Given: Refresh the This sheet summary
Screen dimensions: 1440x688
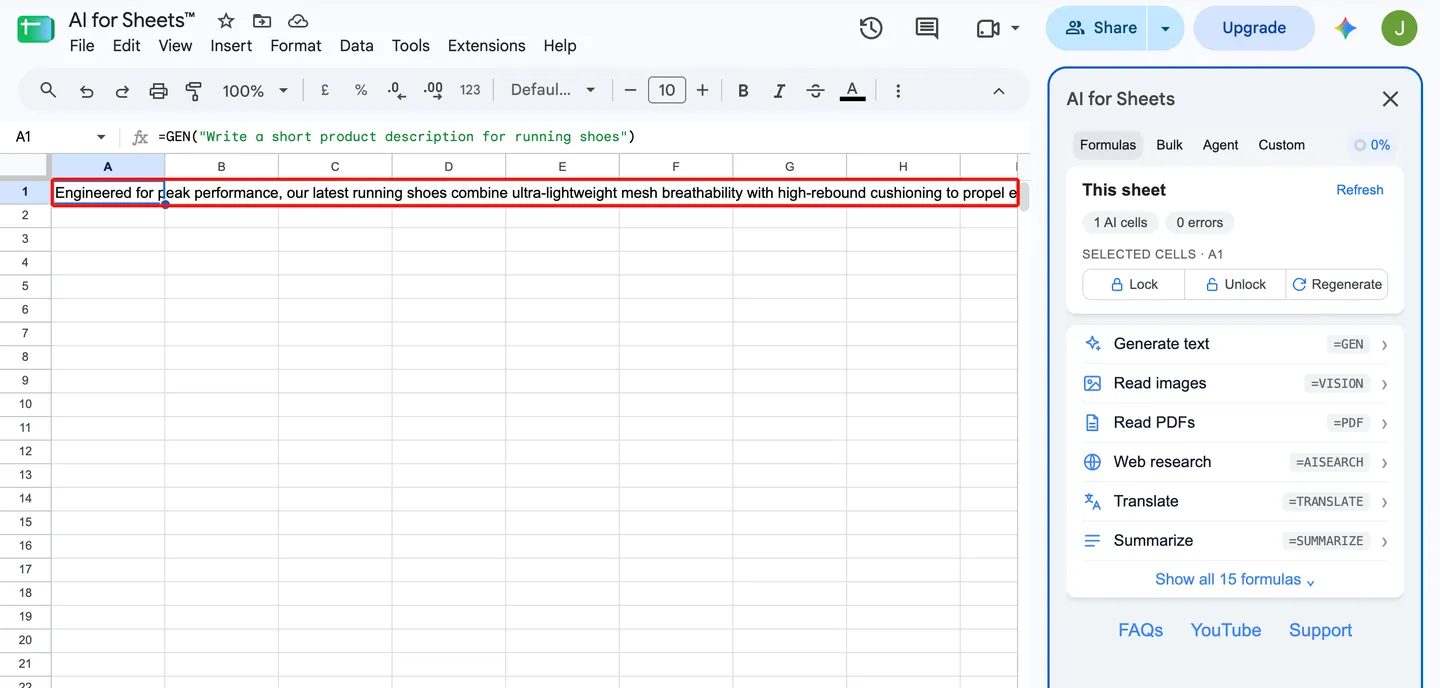Looking at the screenshot, I should click(1360, 190).
